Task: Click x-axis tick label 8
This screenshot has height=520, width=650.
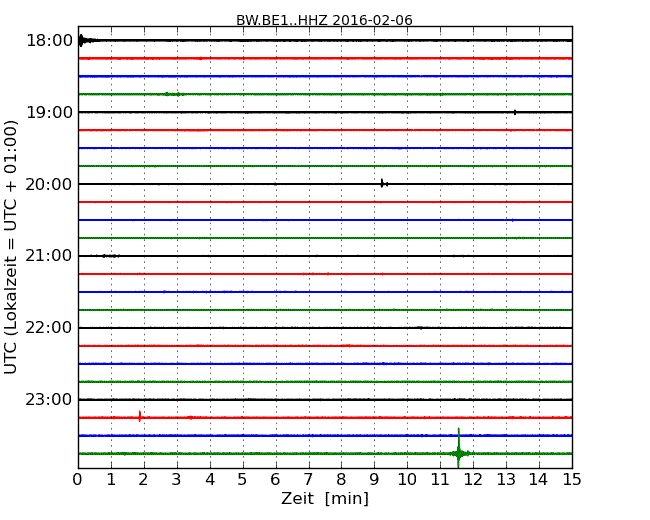Action: [x=341, y=480]
